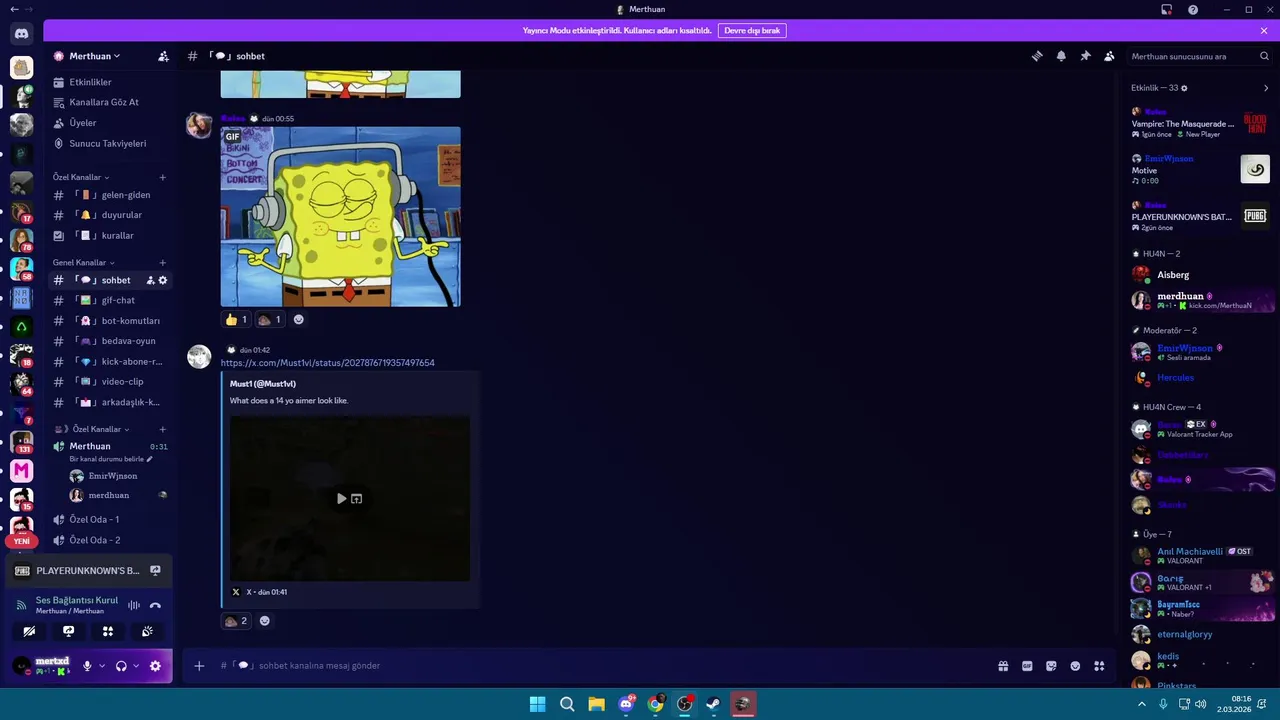
Task: Share your screen from voice panel
Action: (68, 631)
